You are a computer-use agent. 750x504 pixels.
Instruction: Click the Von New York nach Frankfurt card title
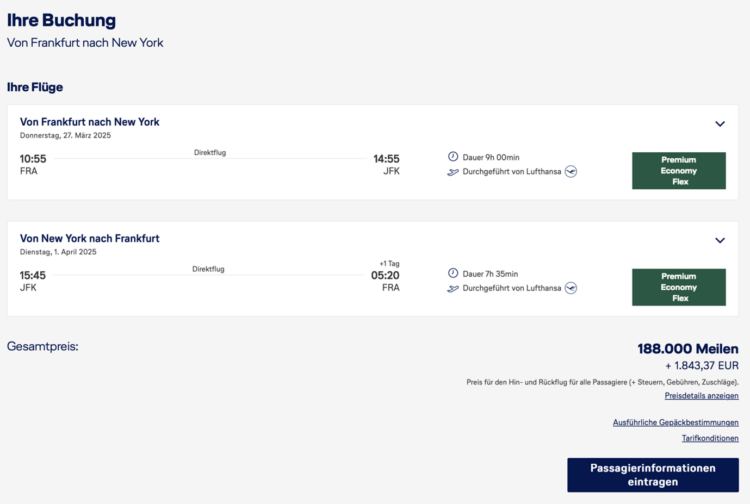89,238
